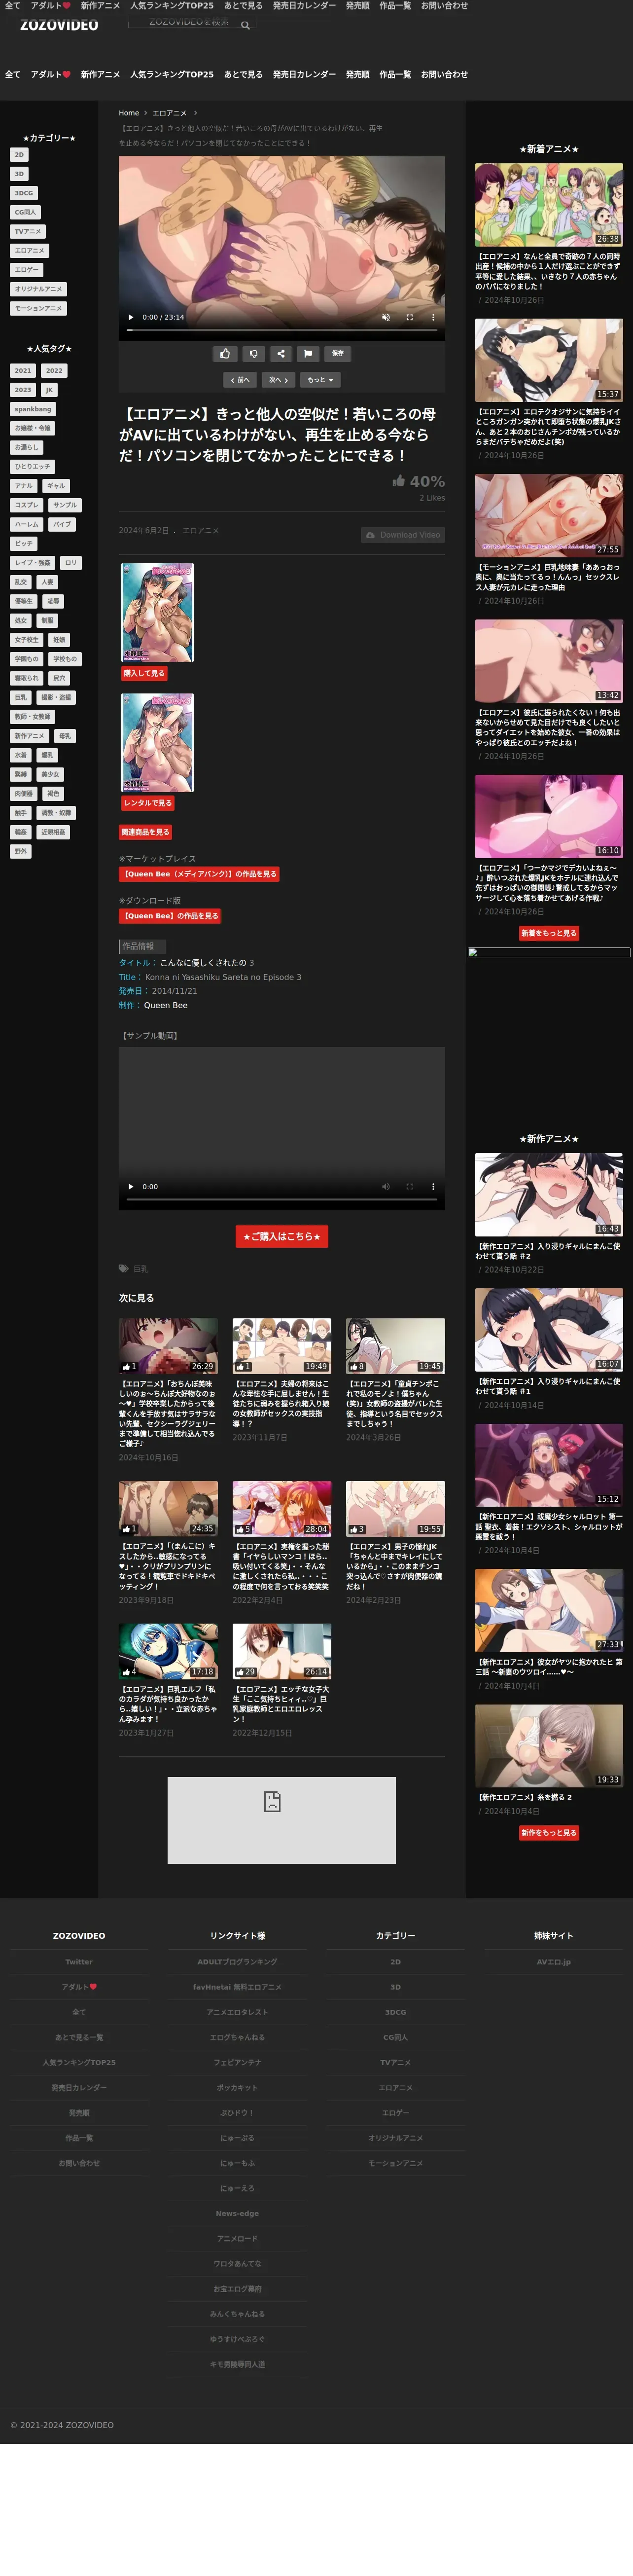Click the ★ご購入はこちら★ purchase button
The width and height of the screenshot is (633, 2576).
click(282, 1237)
